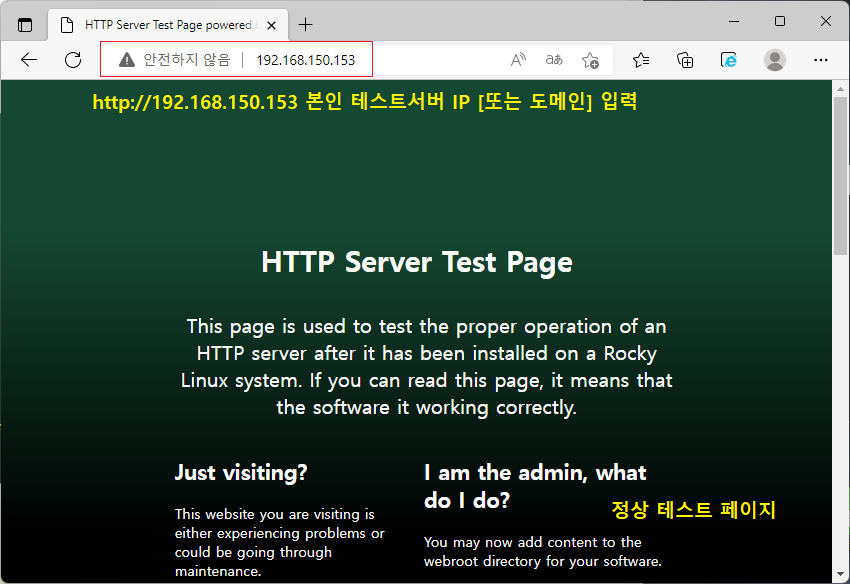Click the '안전하지 않음' security label
The width and height of the screenshot is (850, 584).
(186, 60)
